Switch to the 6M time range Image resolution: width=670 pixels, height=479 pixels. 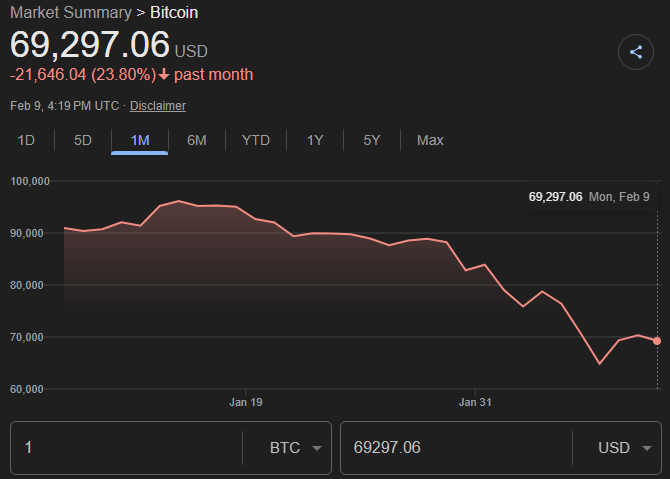(197, 140)
